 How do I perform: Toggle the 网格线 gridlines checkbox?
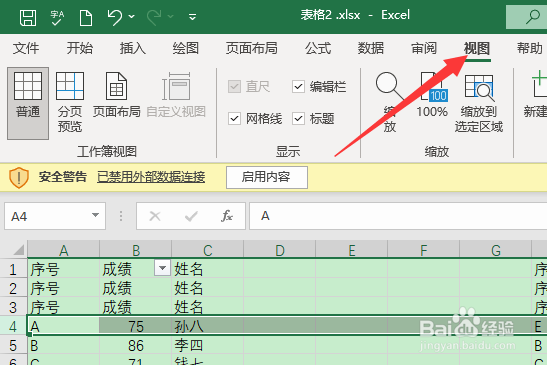pyautogui.click(x=234, y=119)
